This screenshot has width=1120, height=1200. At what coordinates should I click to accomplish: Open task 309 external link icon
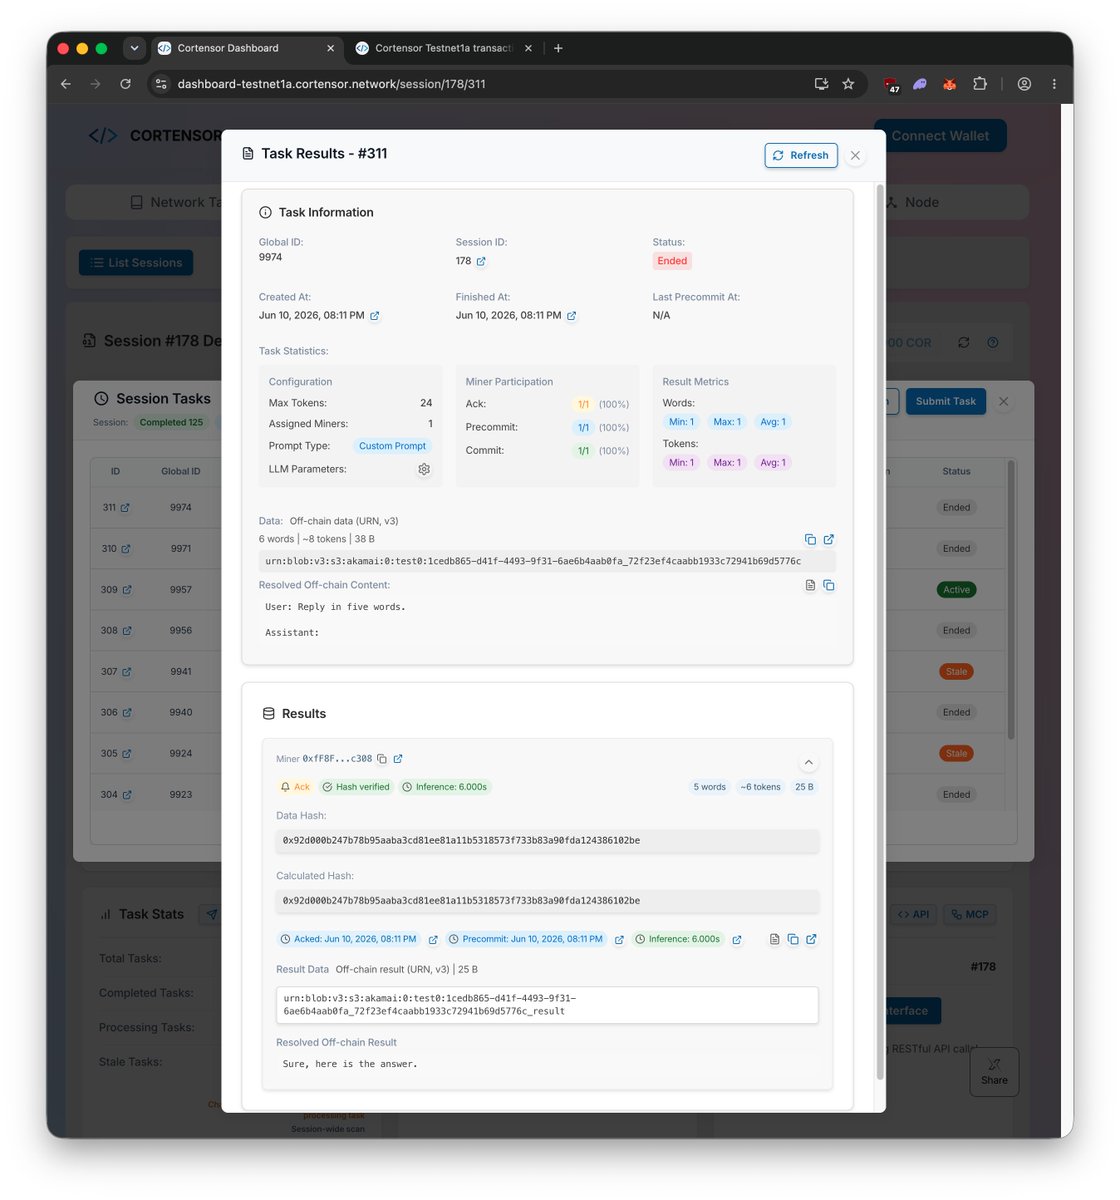click(127, 590)
